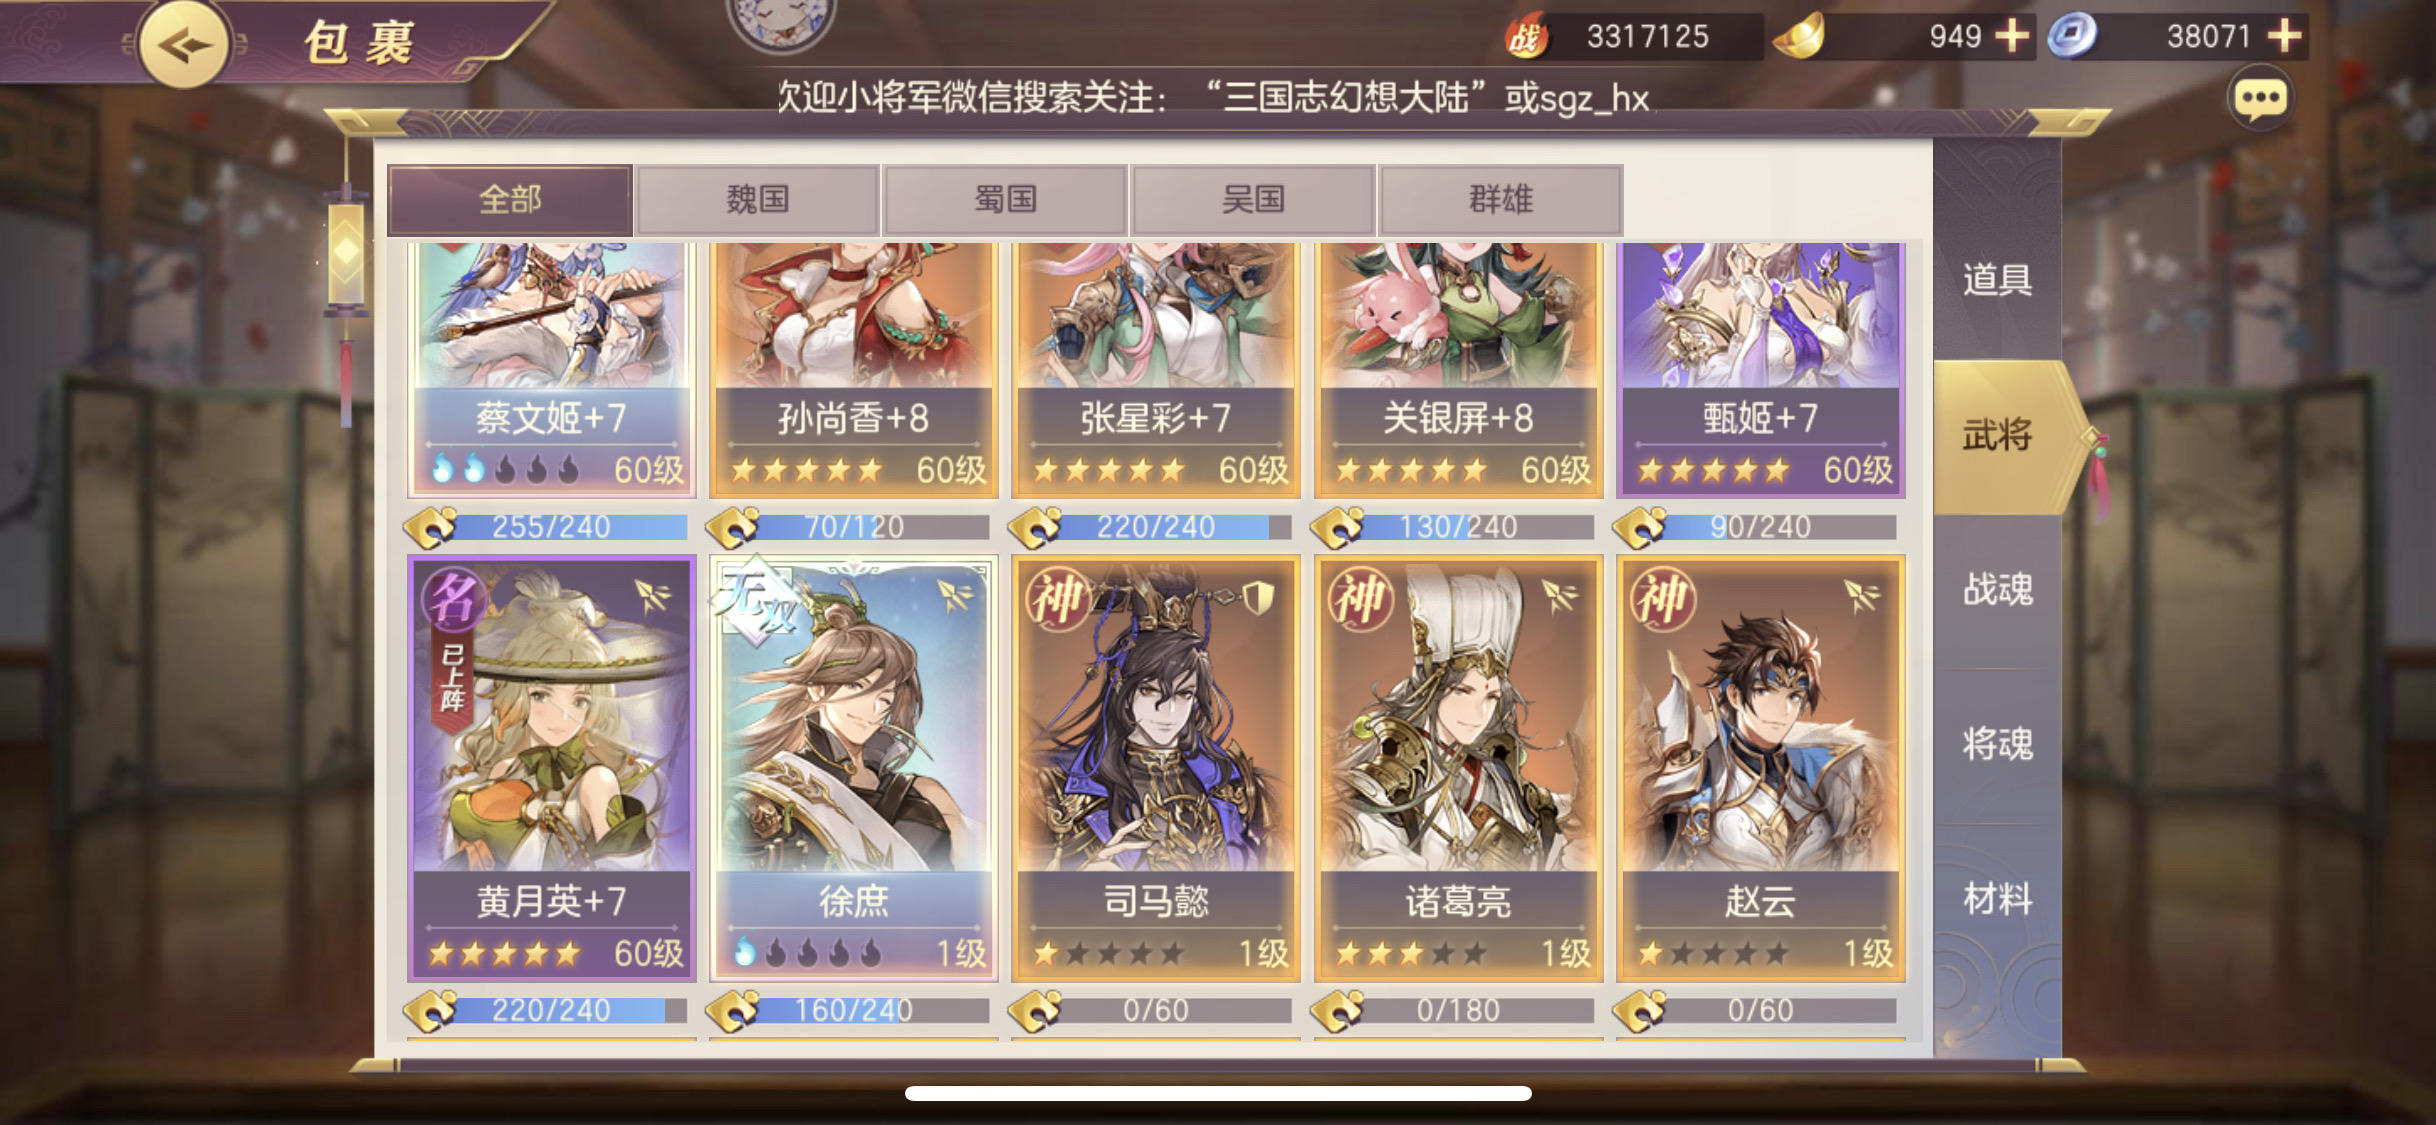Image resolution: width=2436 pixels, height=1125 pixels.
Task: Open the 将魂 side category
Action: (x=1996, y=744)
